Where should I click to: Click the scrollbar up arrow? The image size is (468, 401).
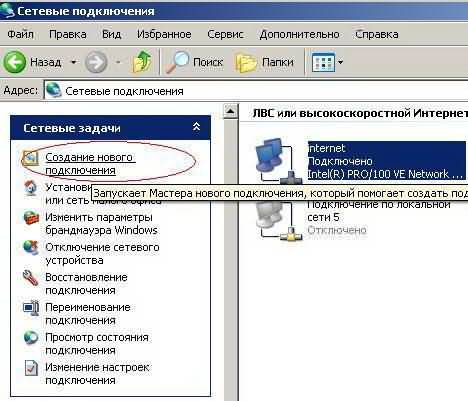point(230,111)
